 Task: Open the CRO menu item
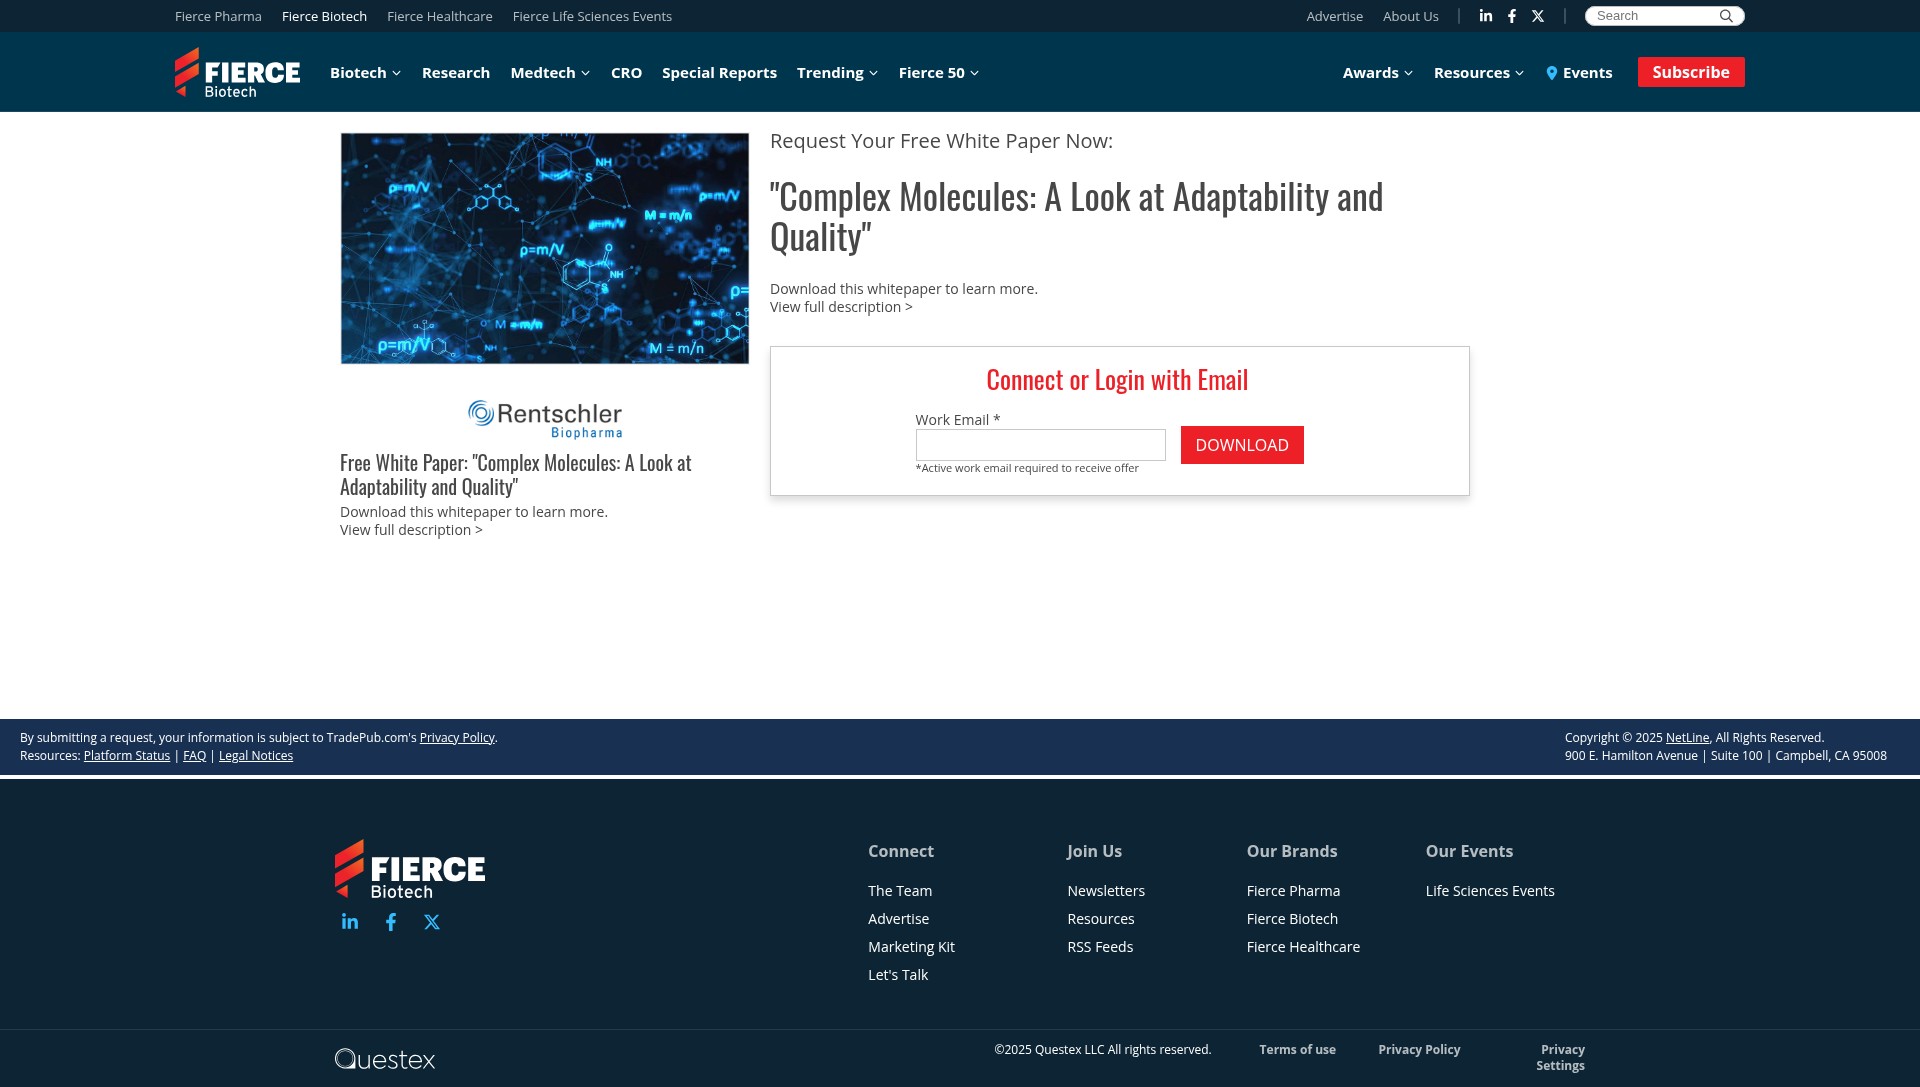pyautogui.click(x=626, y=73)
